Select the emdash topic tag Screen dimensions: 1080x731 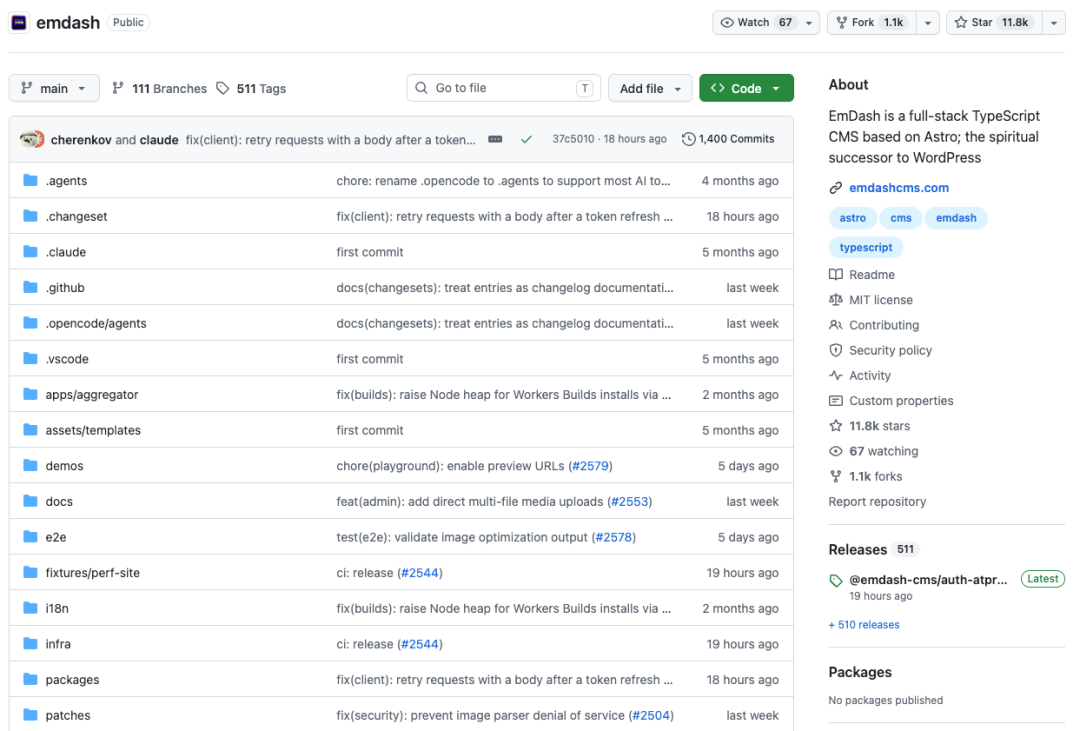pyautogui.click(x=956, y=218)
